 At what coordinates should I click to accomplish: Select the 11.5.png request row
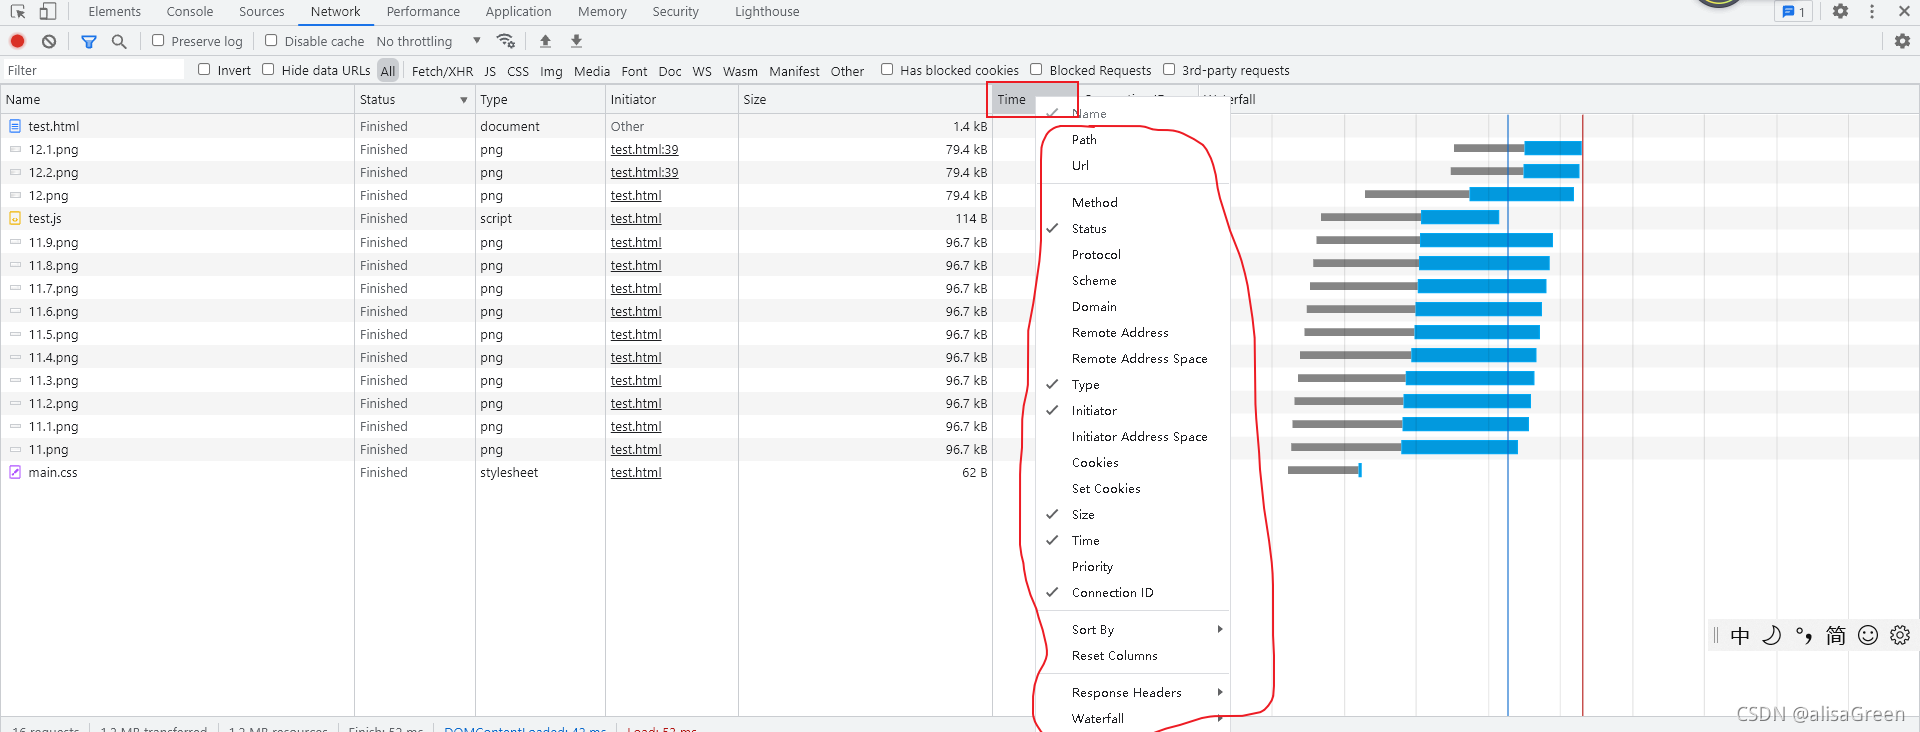point(496,334)
